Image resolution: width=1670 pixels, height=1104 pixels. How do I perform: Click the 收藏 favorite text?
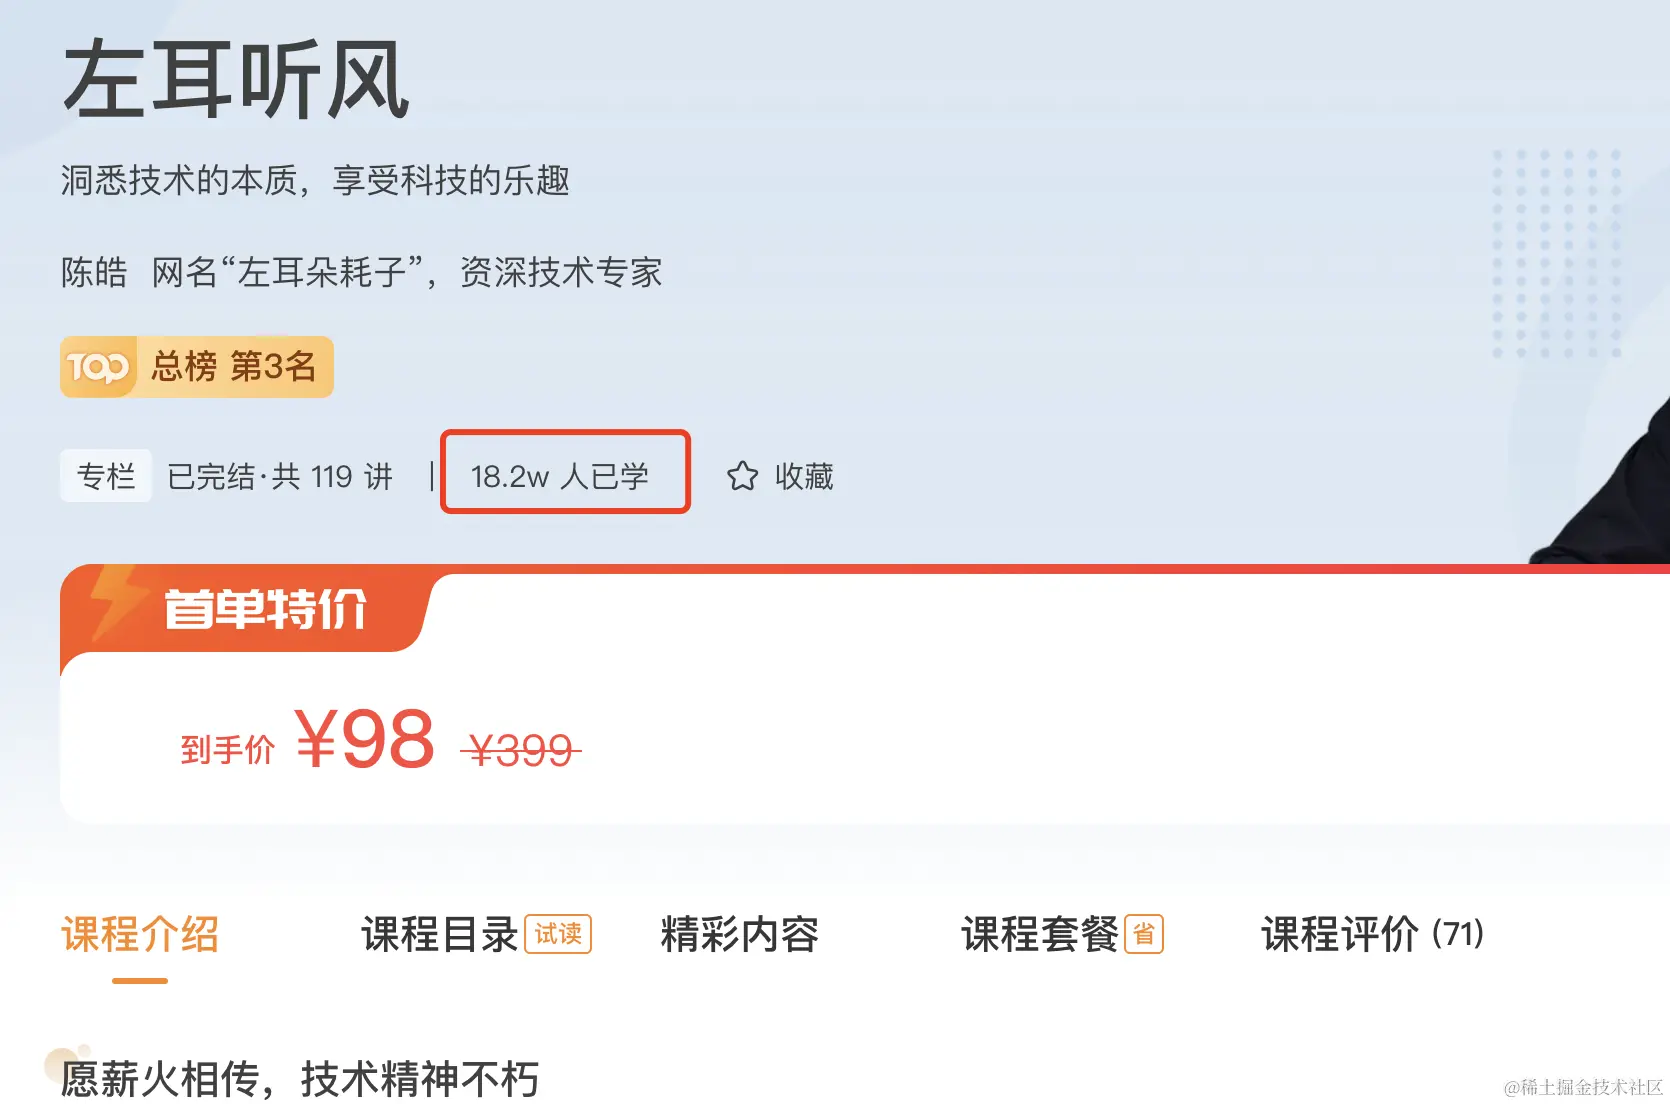[x=804, y=476]
